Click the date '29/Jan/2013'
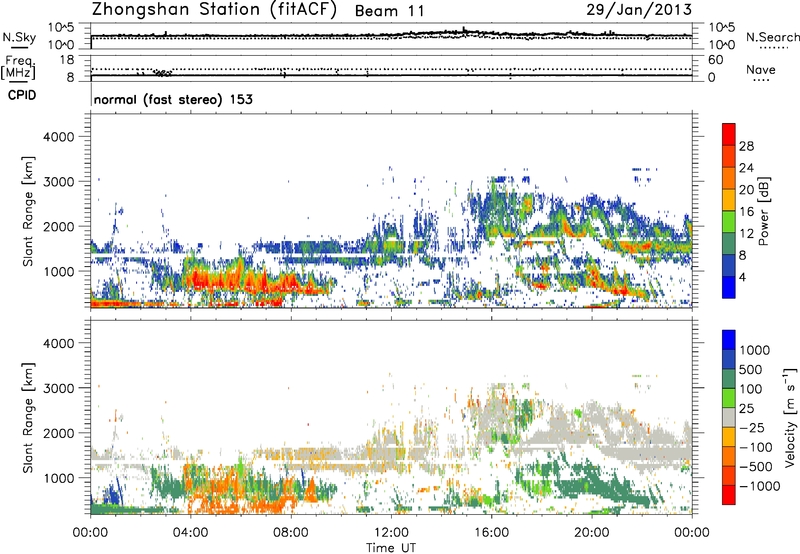800x554 pixels. point(639,9)
